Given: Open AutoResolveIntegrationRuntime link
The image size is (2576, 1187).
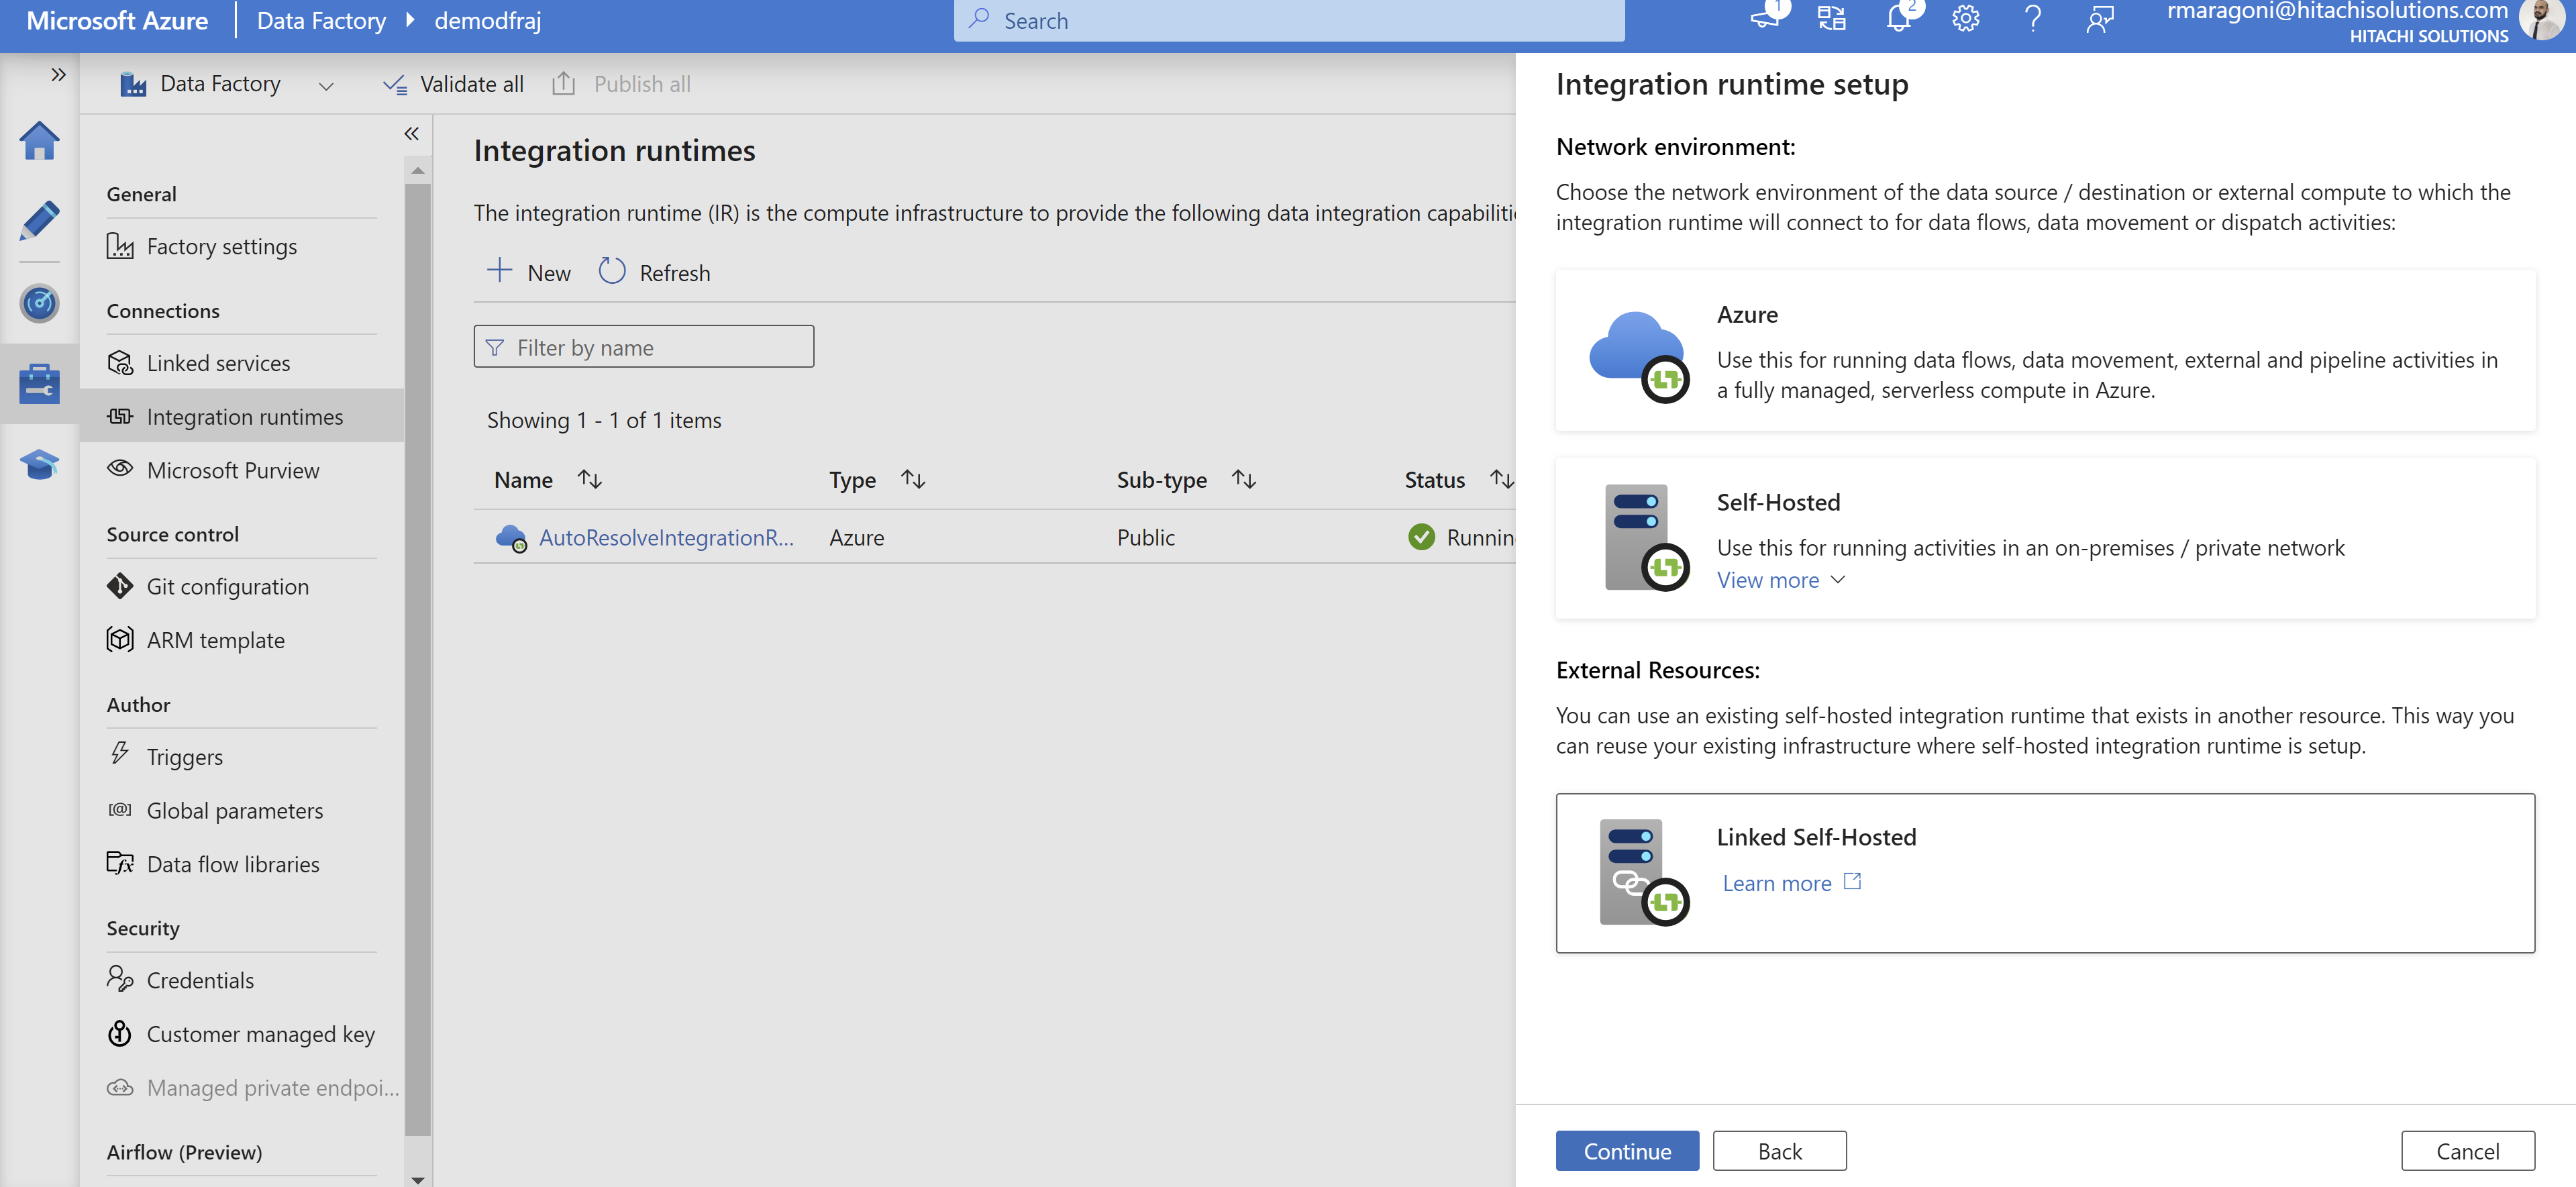Looking at the screenshot, I should (666, 537).
